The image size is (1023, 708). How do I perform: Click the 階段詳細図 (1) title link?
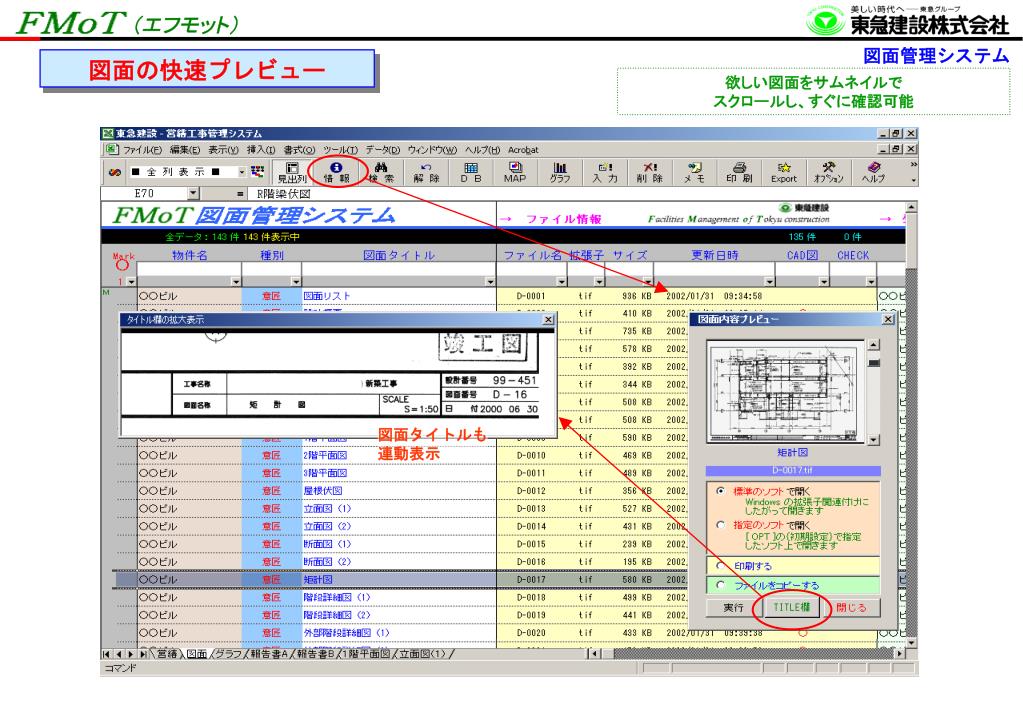click(x=337, y=597)
